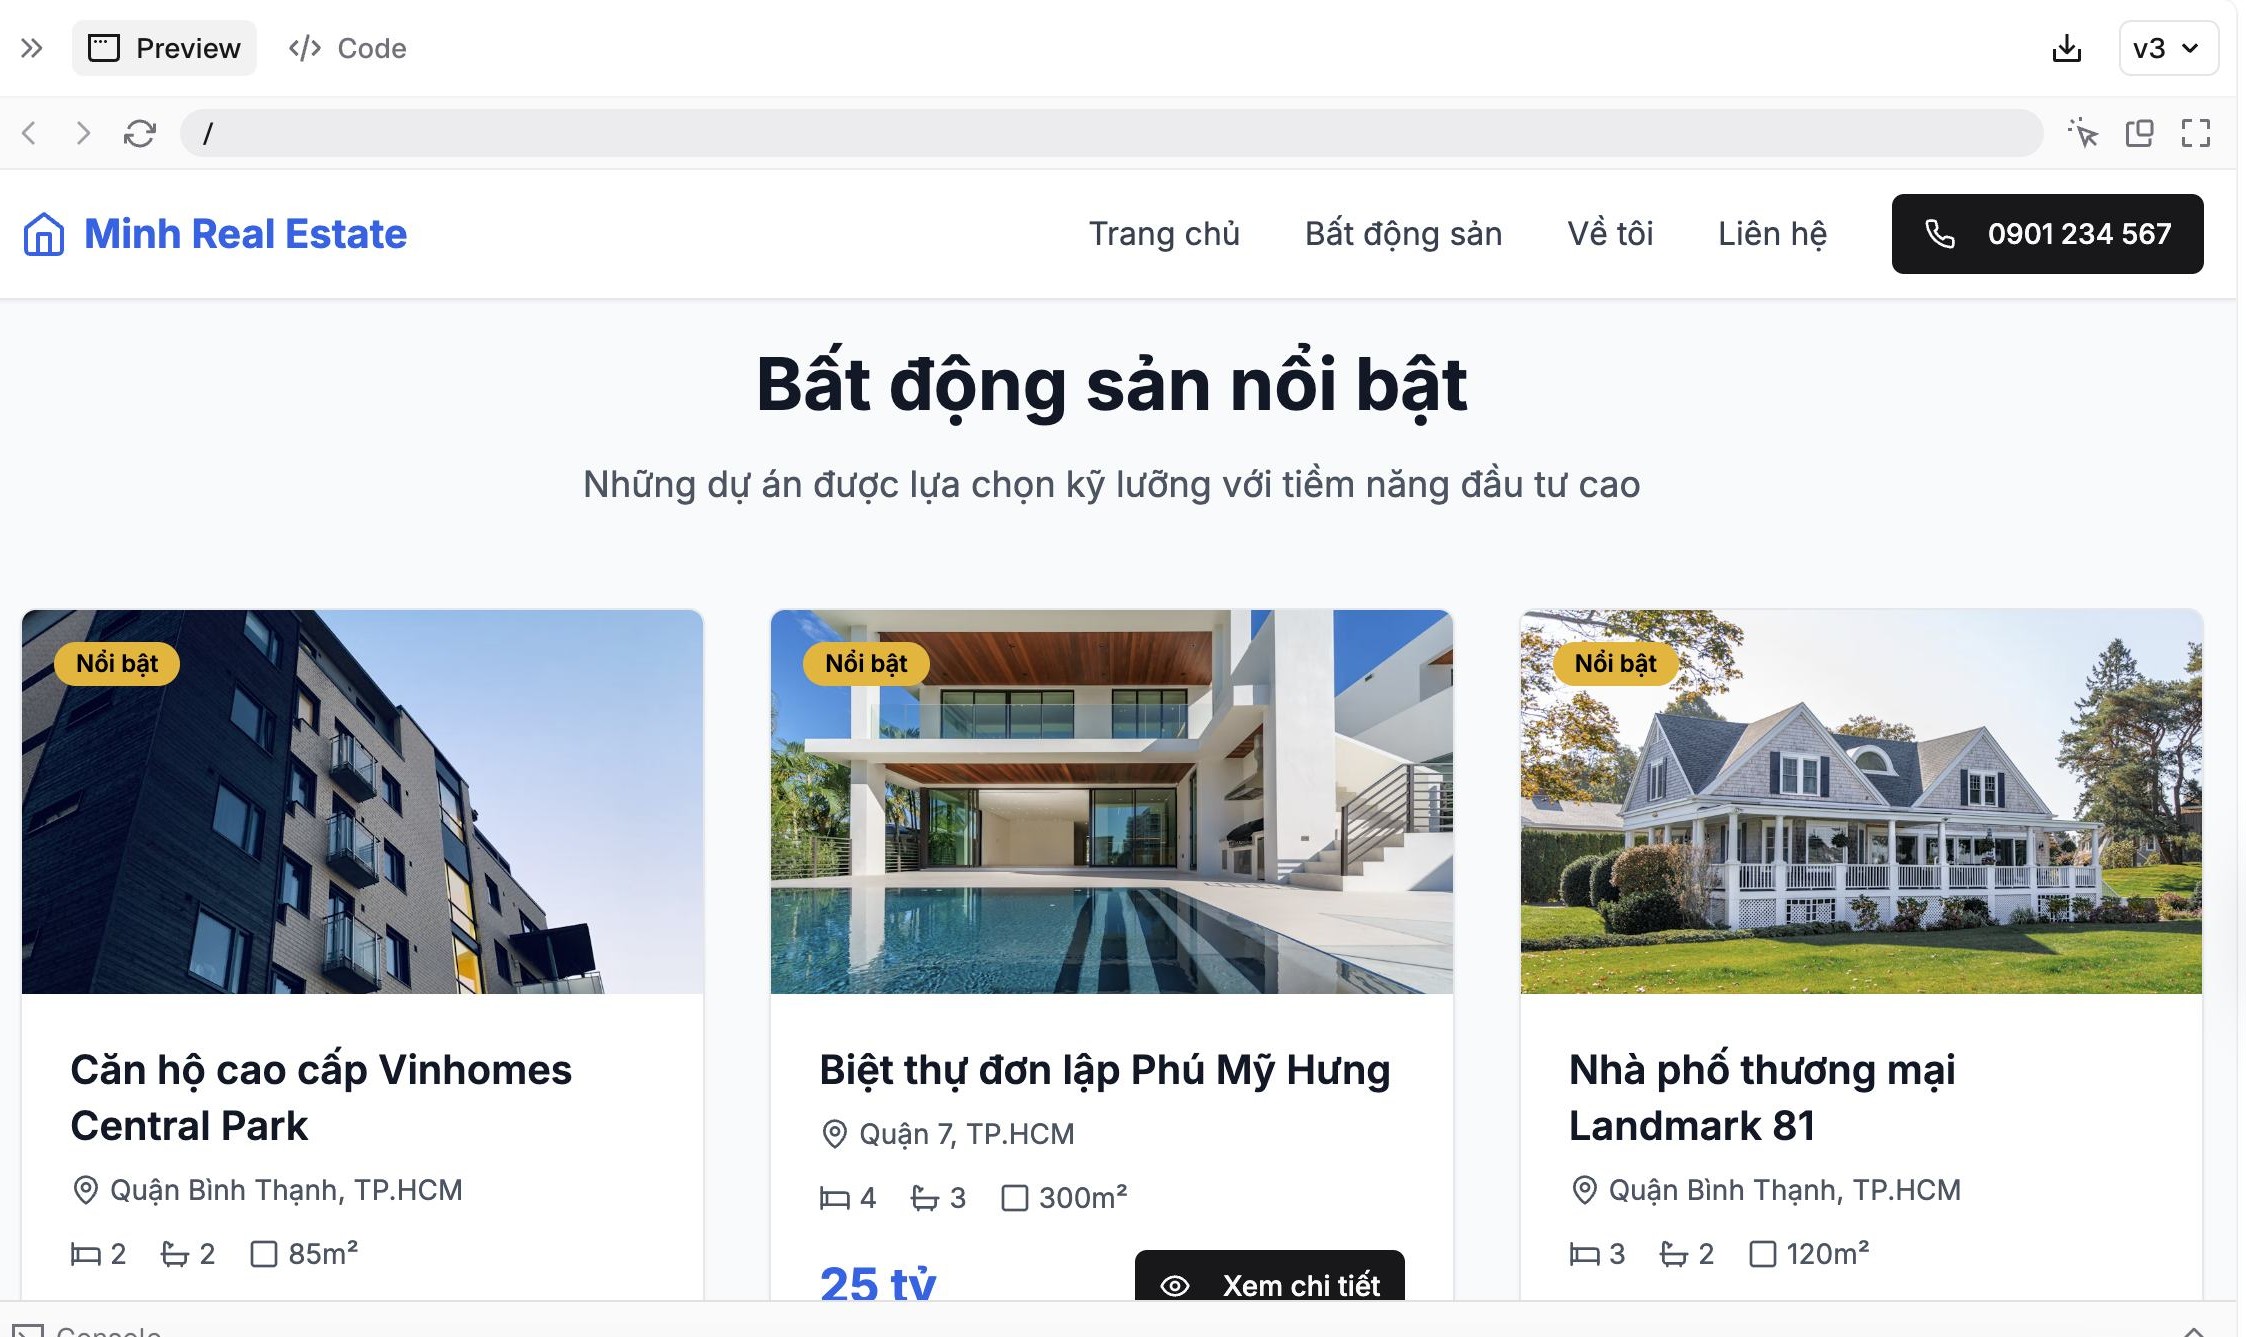2246x1337 pixels.
Task: Open the preview in a new window icon
Action: tap(2140, 133)
